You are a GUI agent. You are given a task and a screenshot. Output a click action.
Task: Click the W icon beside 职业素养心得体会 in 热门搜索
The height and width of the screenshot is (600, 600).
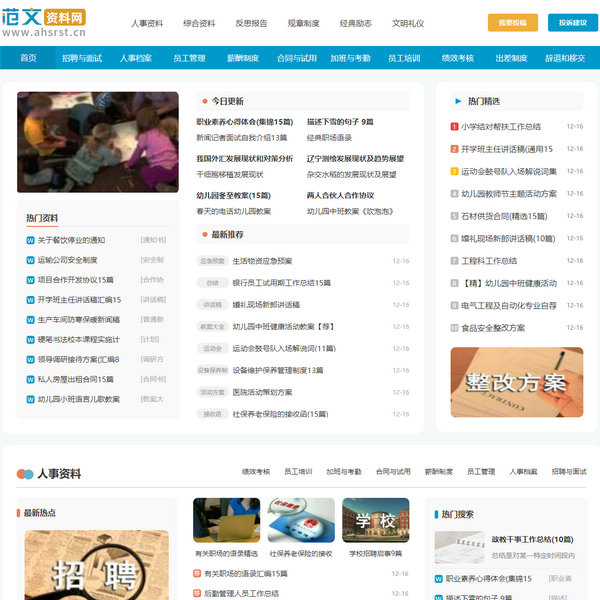pyautogui.click(x=438, y=579)
